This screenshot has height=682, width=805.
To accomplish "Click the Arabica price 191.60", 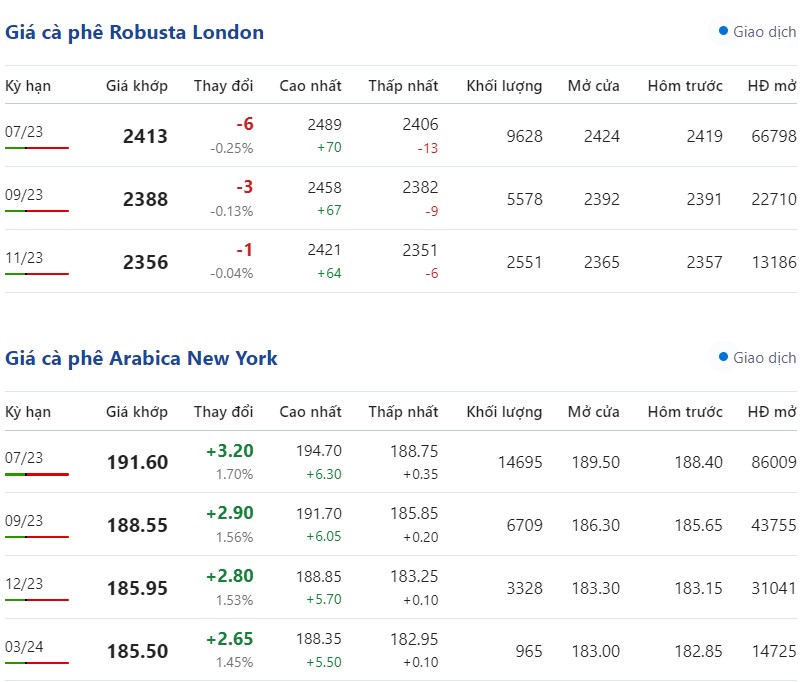I will (x=138, y=462).
